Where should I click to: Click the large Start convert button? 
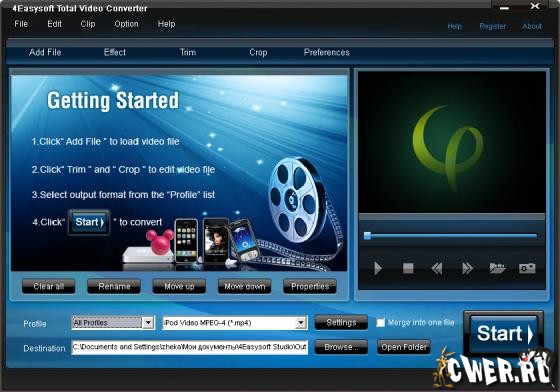pos(504,333)
